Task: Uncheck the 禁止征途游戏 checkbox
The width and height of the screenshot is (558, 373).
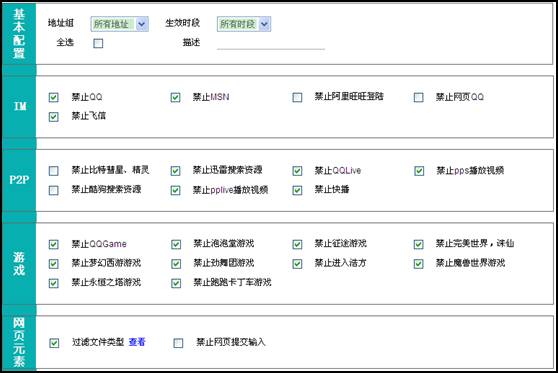Action: (x=297, y=244)
